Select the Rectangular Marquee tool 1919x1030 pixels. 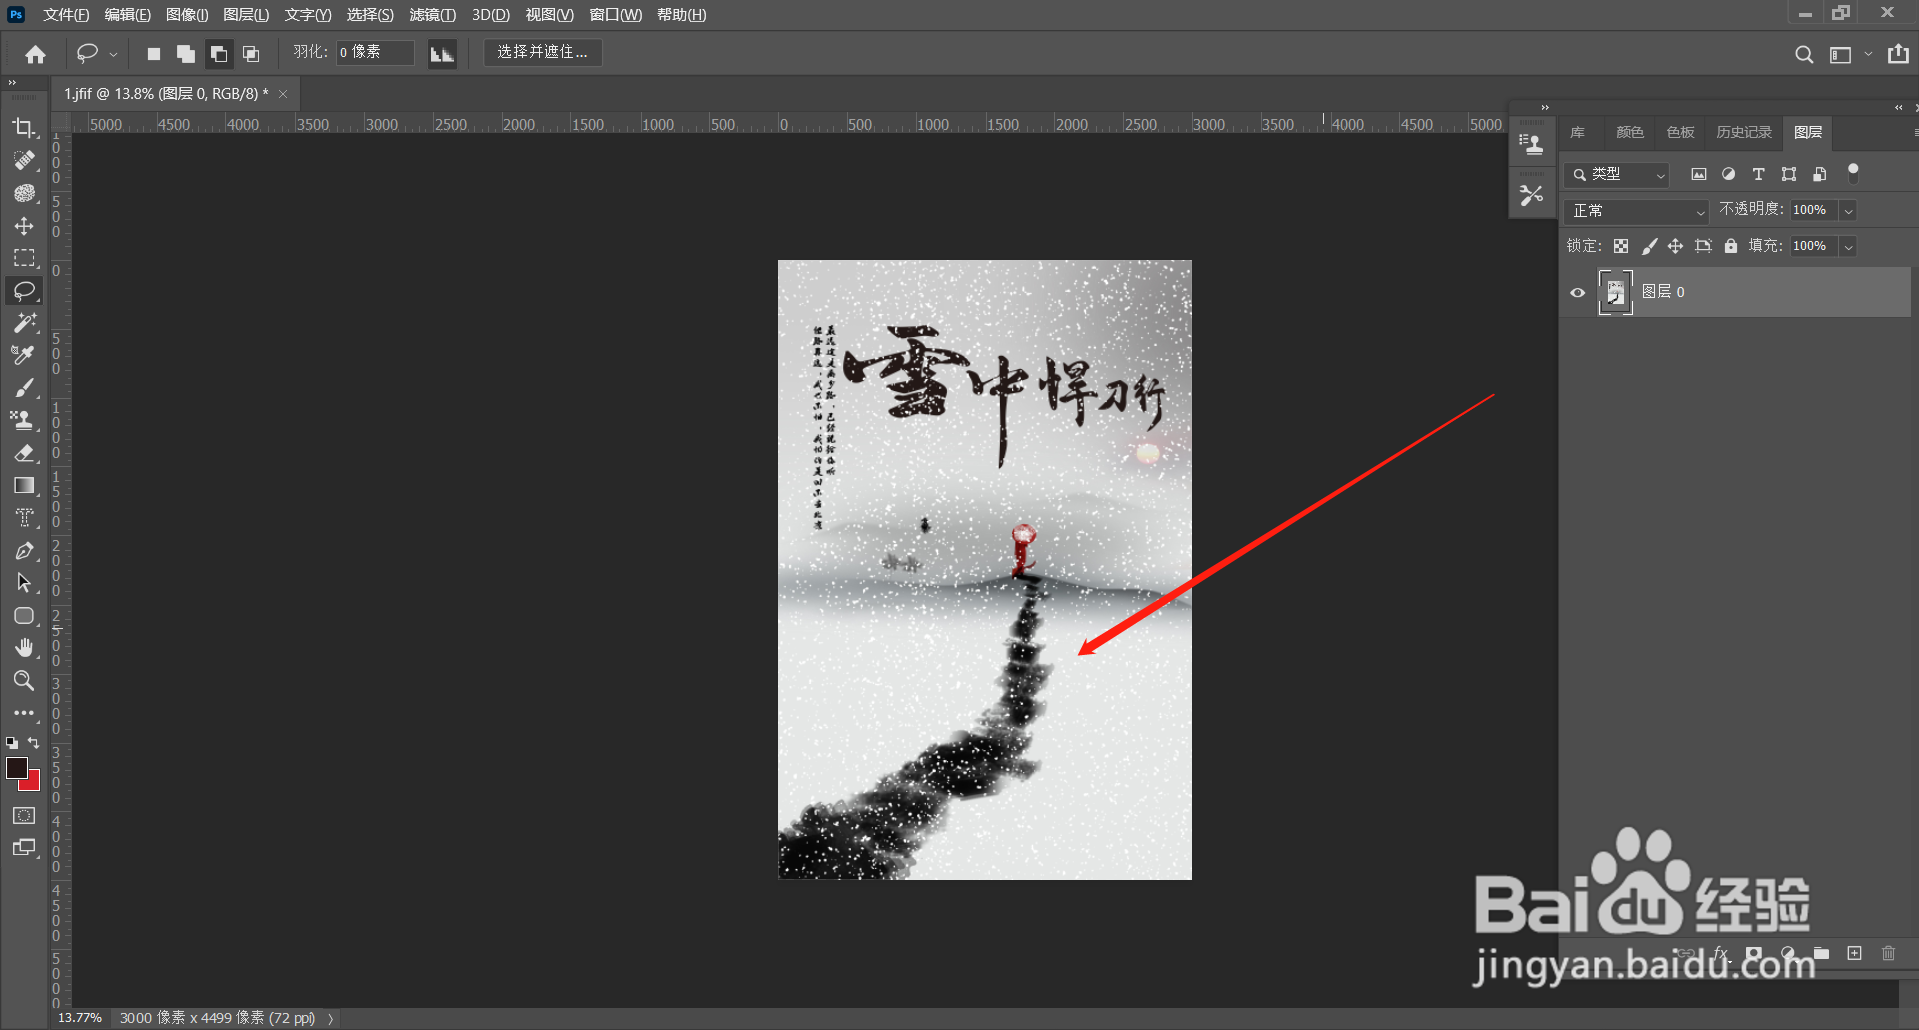tap(24, 258)
